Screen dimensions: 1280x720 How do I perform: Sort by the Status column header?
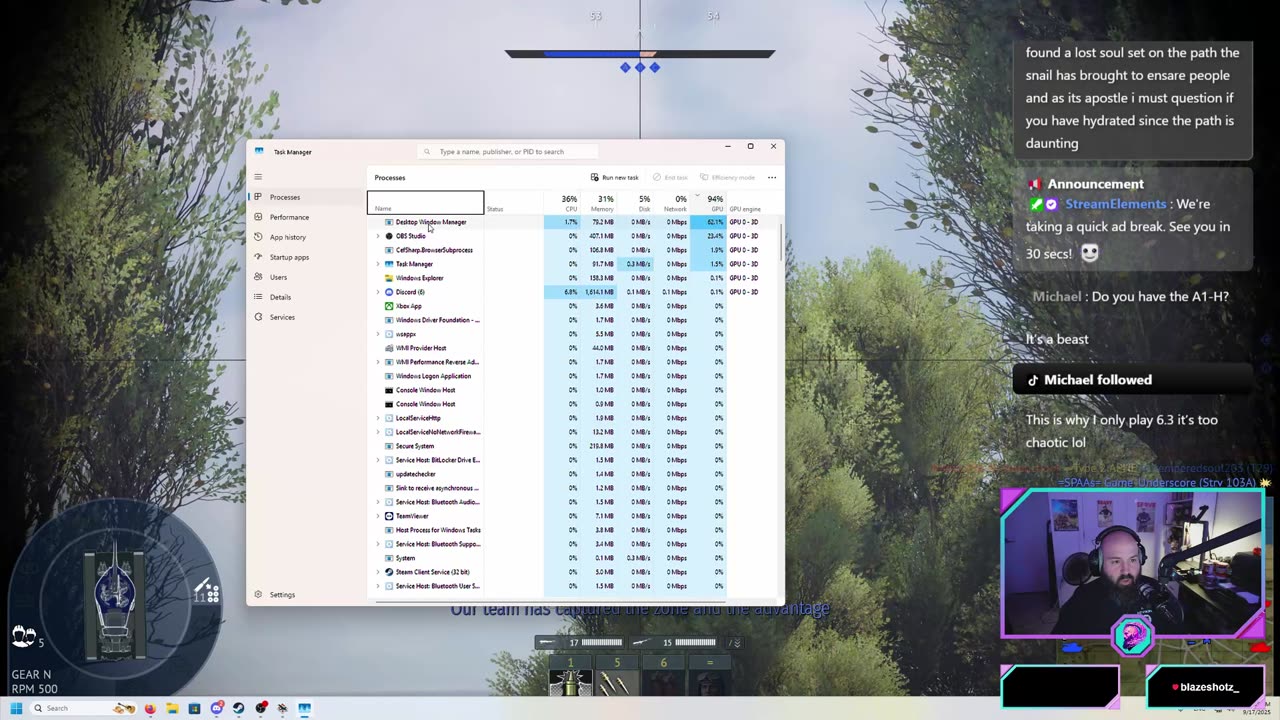(514, 203)
